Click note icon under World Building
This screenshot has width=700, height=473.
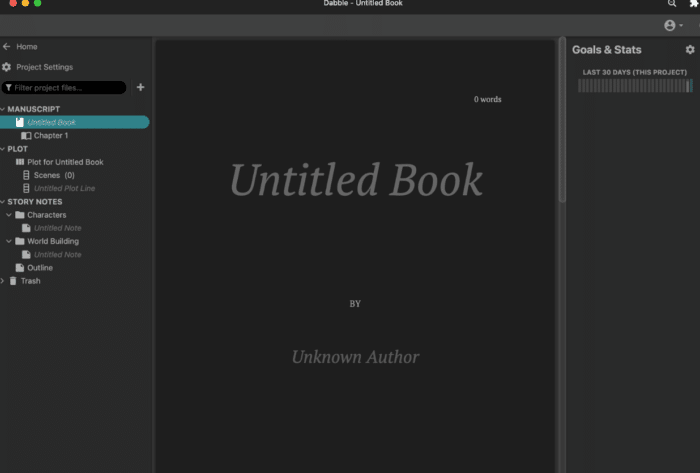26,255
